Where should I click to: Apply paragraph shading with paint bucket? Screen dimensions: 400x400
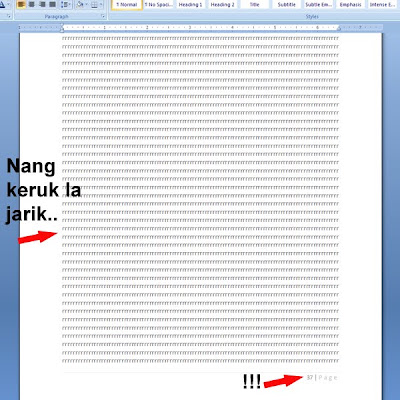79,4
